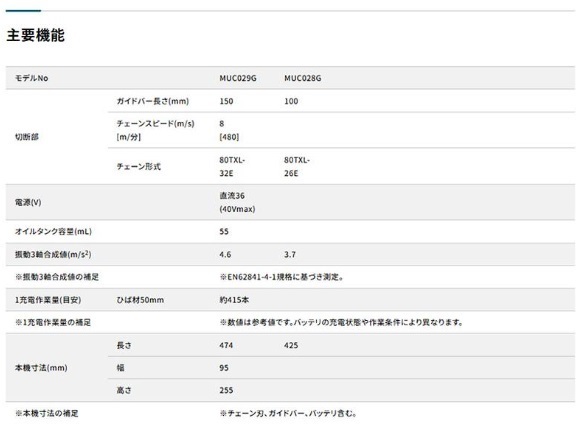Click the chain type 80TXL-26E
Image resolution: width=576 pixels, height=424 pixels.
pyautogui.click(x=296, y=166)
